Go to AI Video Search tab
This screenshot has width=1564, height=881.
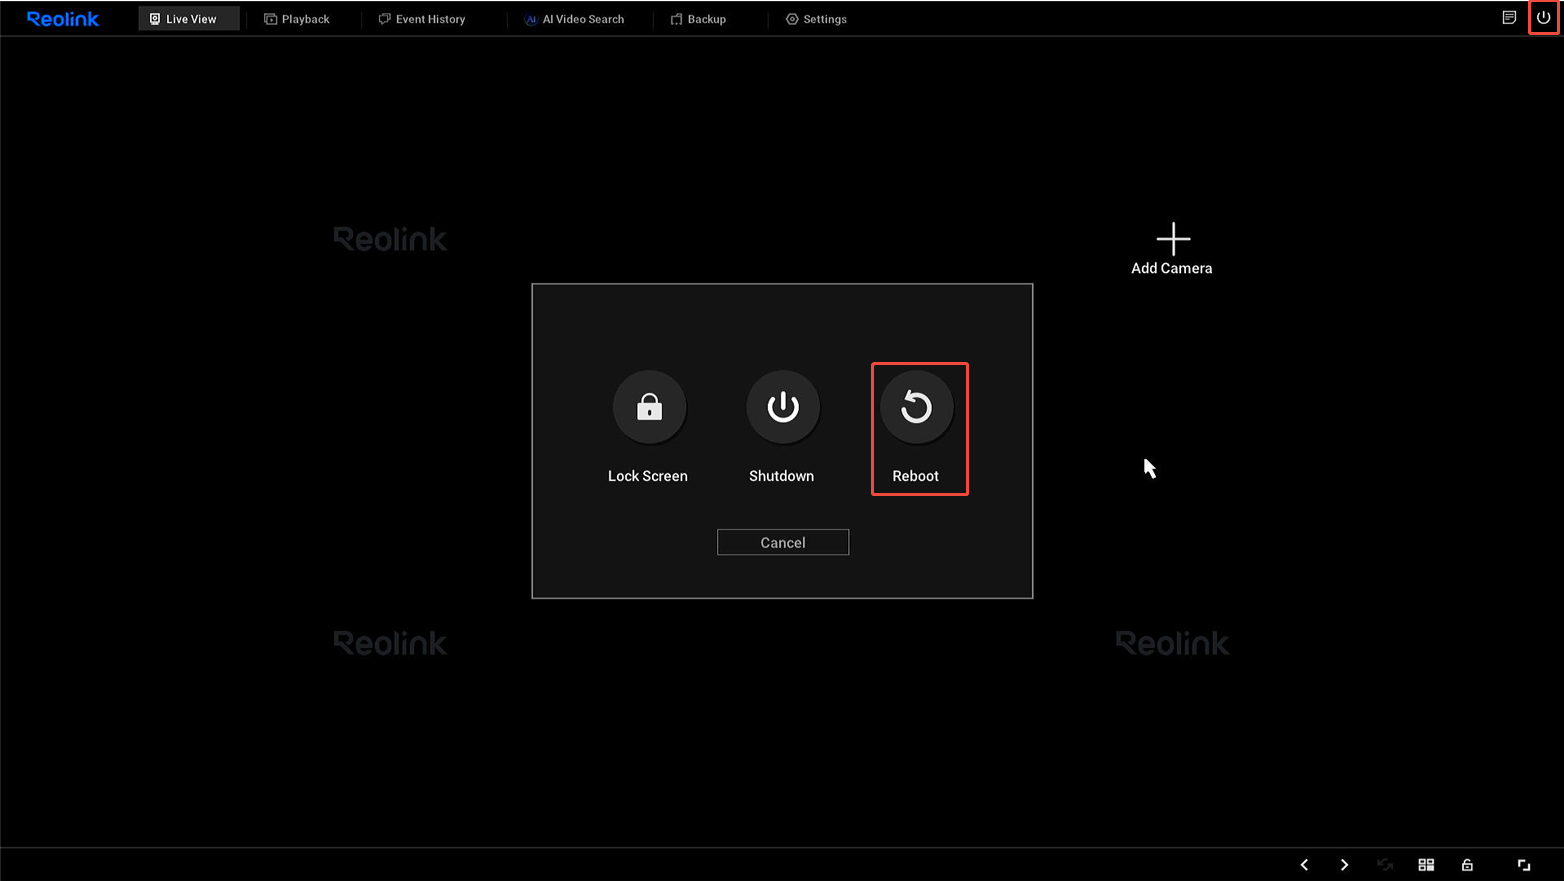coord(574,19)
